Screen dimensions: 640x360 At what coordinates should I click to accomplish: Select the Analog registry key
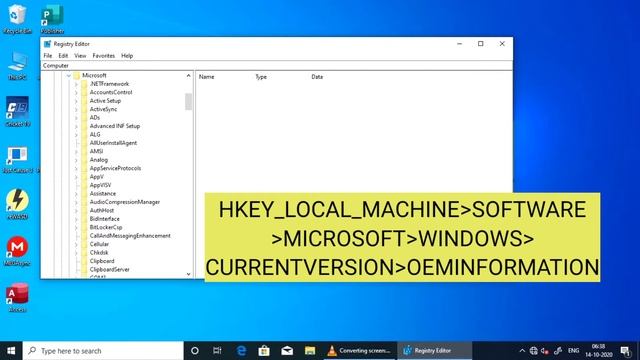[x=99, y=160]
